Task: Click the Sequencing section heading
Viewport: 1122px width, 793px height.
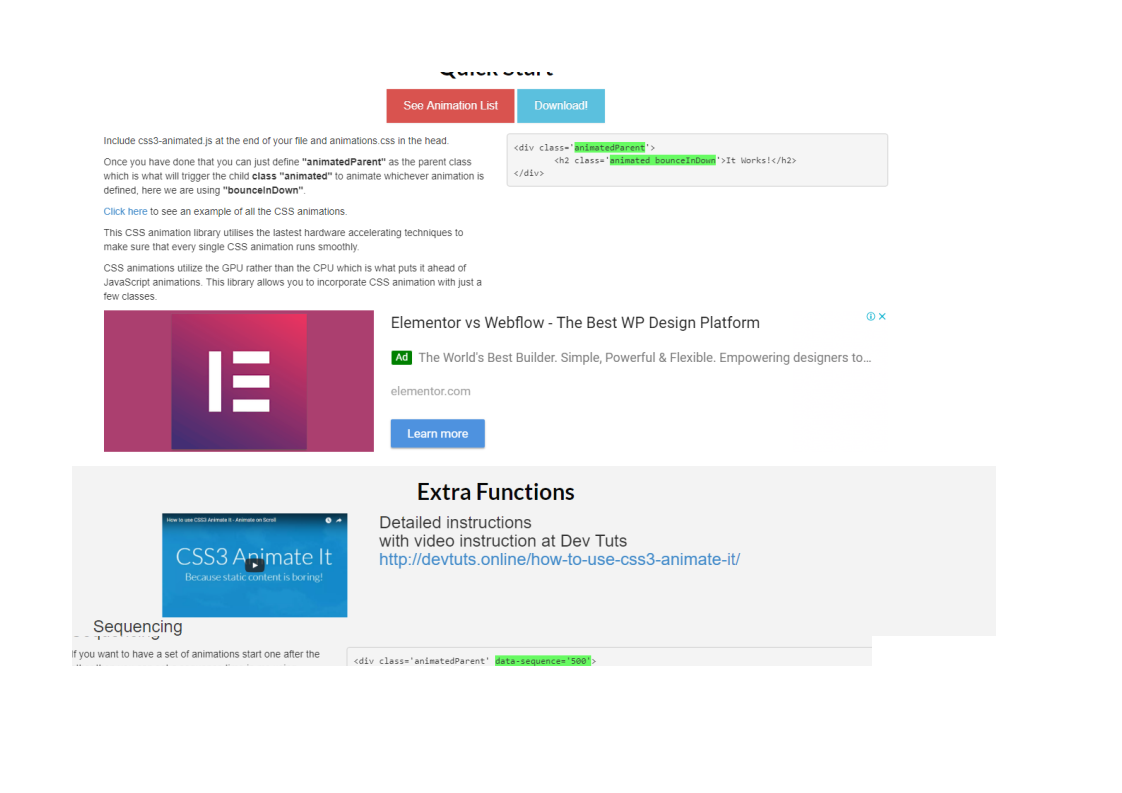Action: [138, 627]
